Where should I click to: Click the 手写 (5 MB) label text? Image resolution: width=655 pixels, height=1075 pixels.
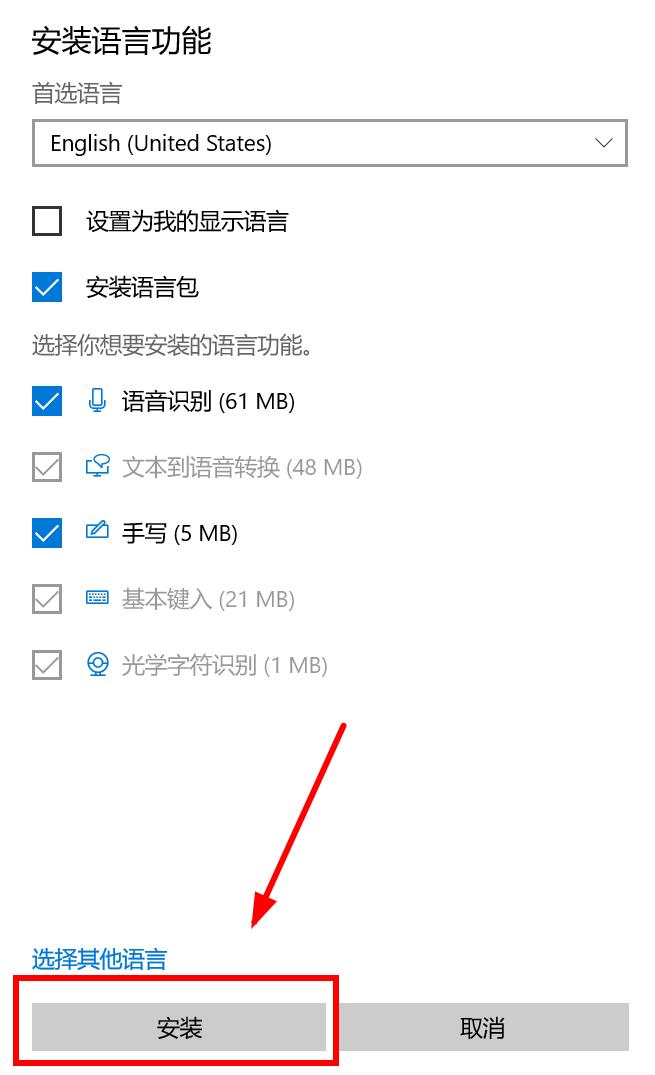point(180,533)
